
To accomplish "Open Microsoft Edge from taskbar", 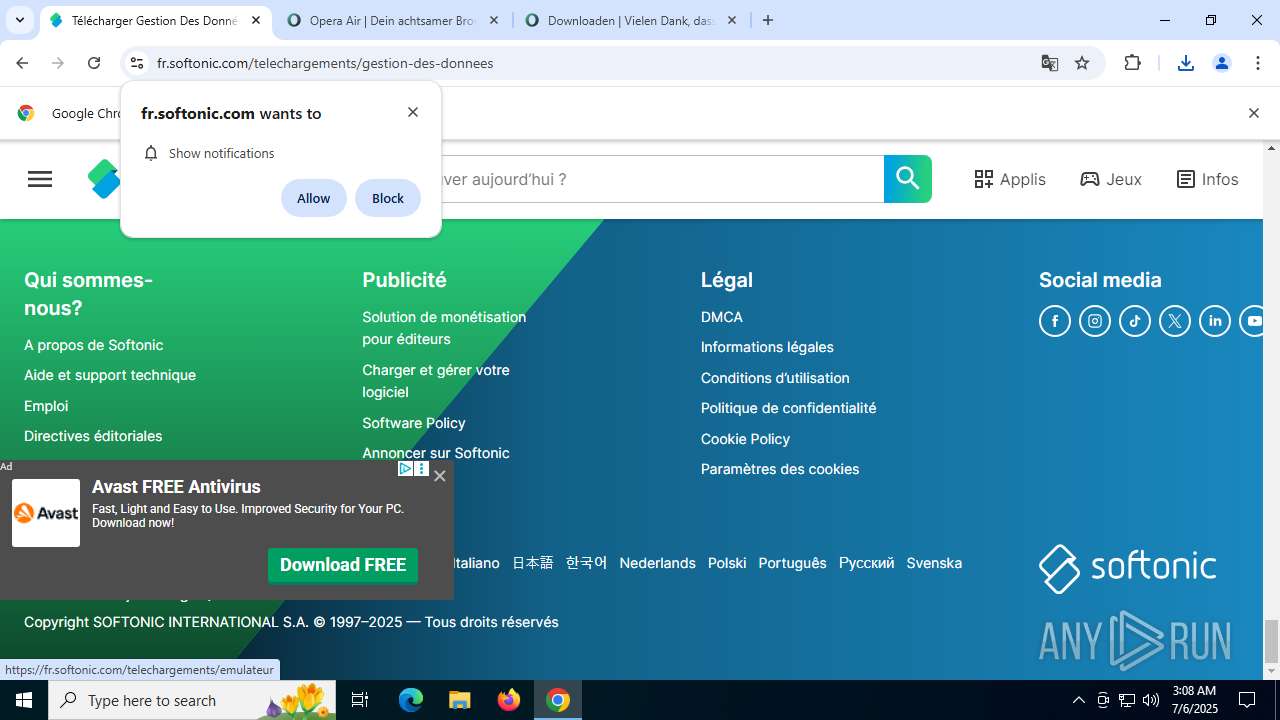I will pyautogui.click(x=411, y=700).
